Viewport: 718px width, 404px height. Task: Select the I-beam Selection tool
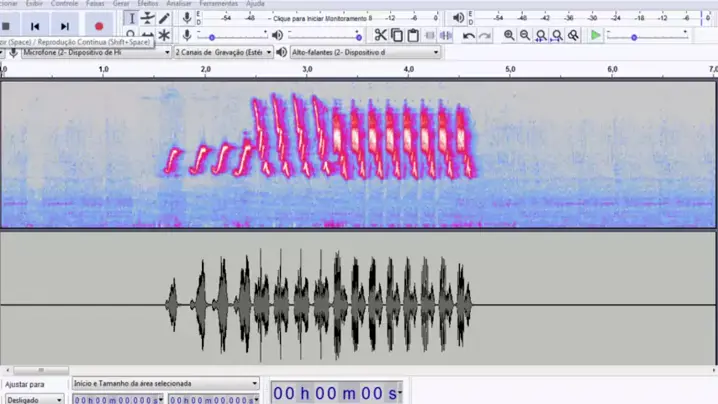[131, 18]
